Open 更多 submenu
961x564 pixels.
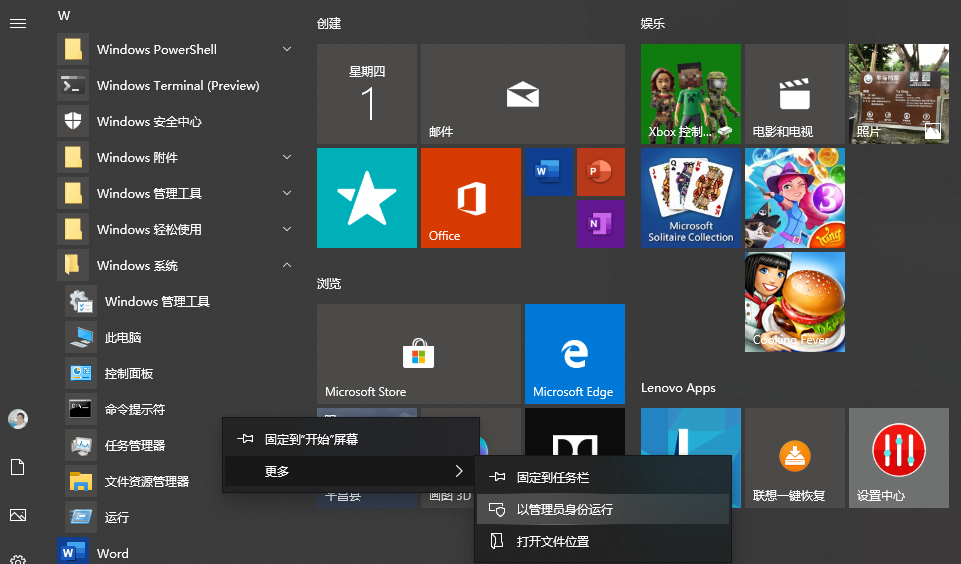(x=351, y=471)
